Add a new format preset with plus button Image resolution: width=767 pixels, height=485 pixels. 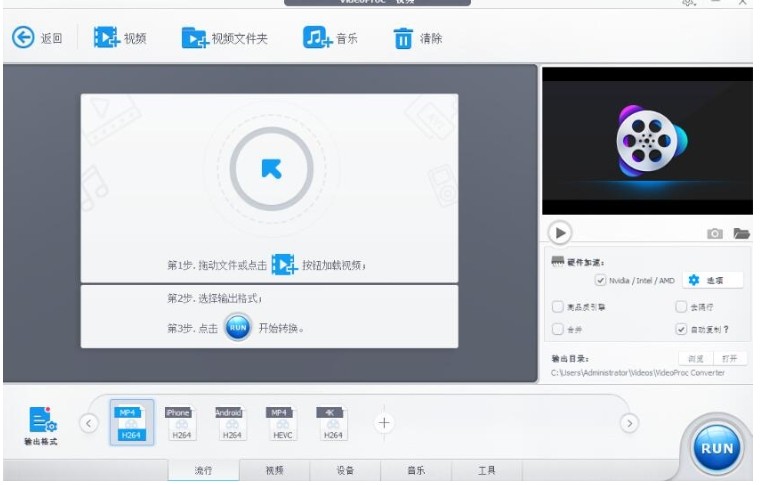coord(383,423)
